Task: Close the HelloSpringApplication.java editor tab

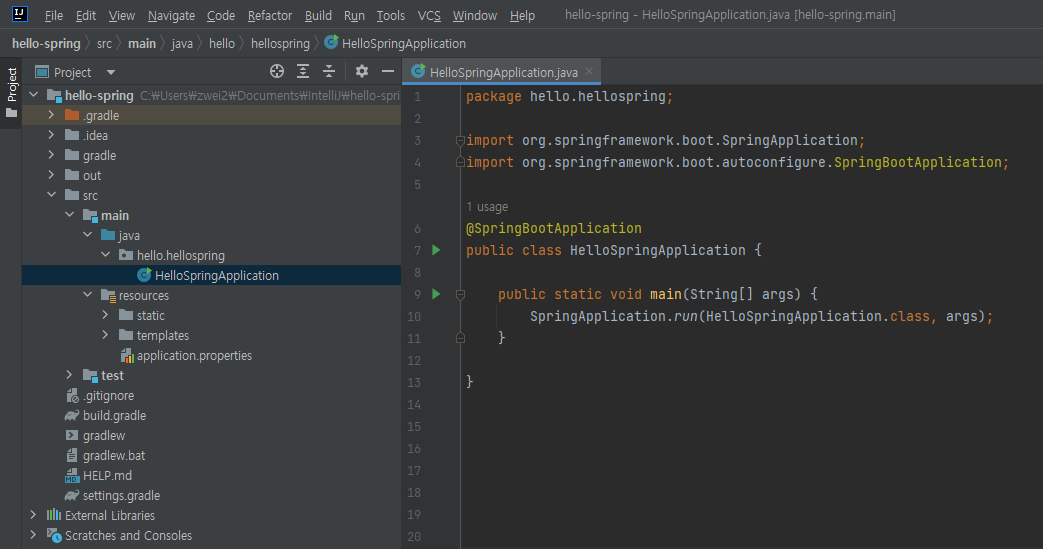Action: pos(589,71)
